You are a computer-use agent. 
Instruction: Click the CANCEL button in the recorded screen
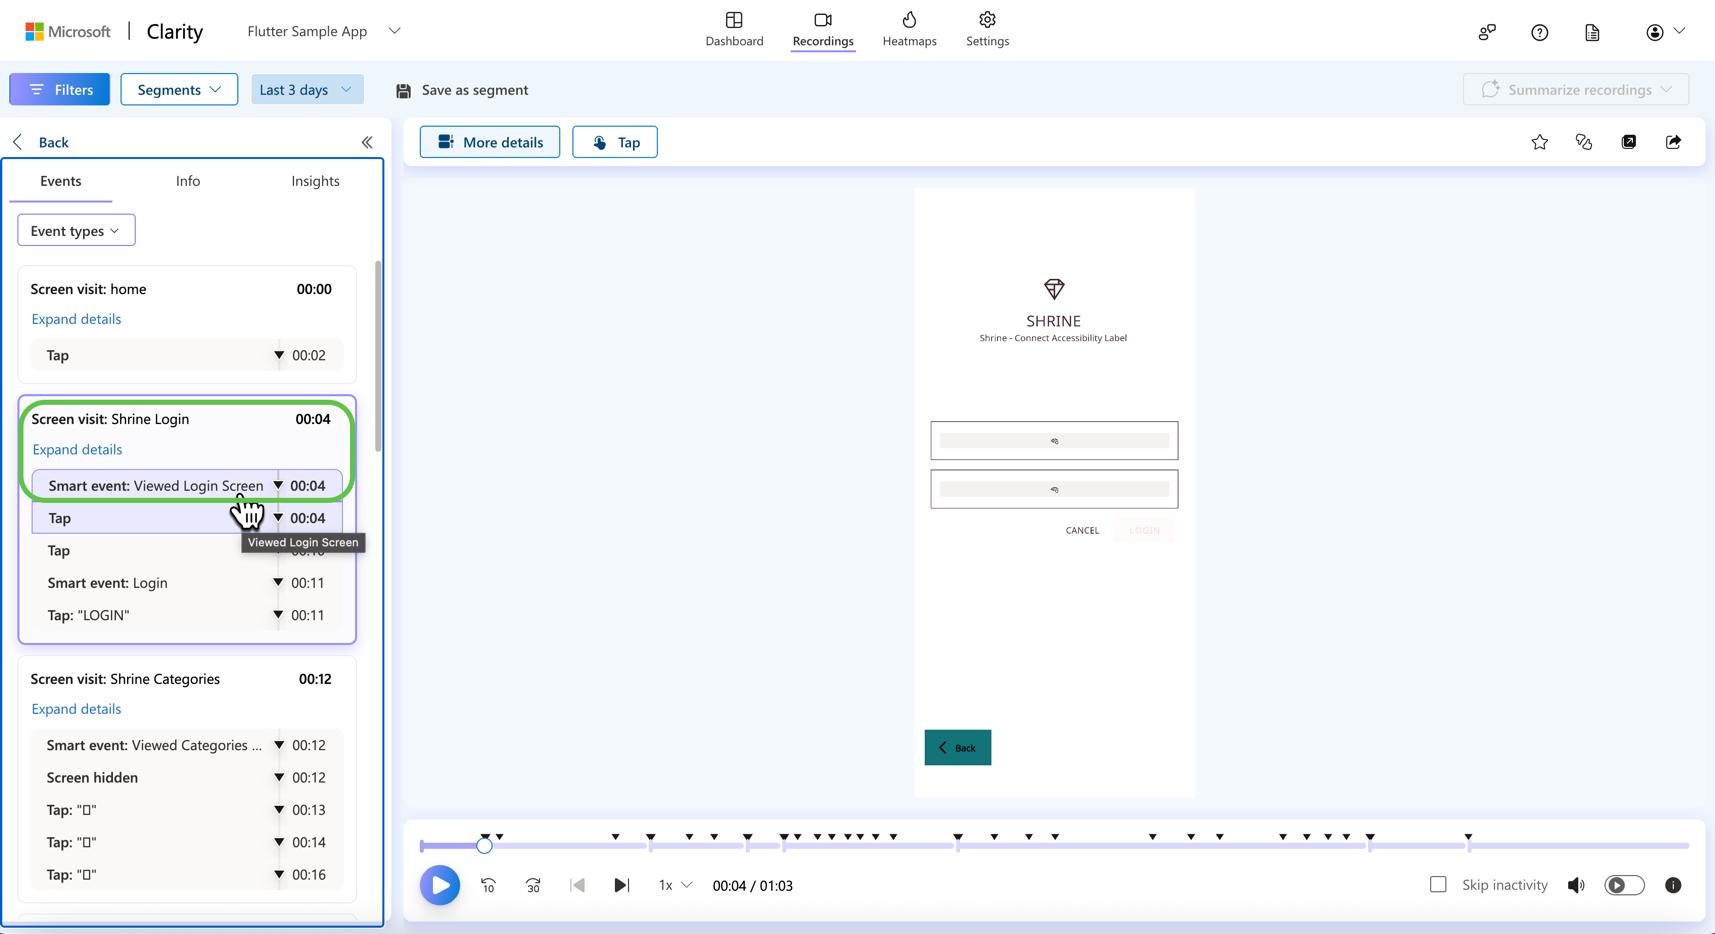1082,530
